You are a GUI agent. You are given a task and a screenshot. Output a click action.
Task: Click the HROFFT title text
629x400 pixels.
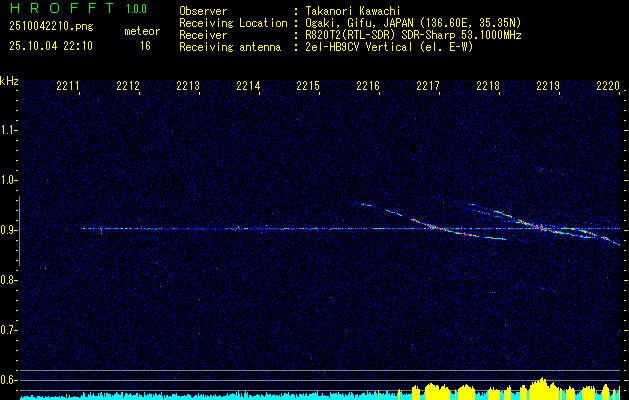tap(62, 8)
